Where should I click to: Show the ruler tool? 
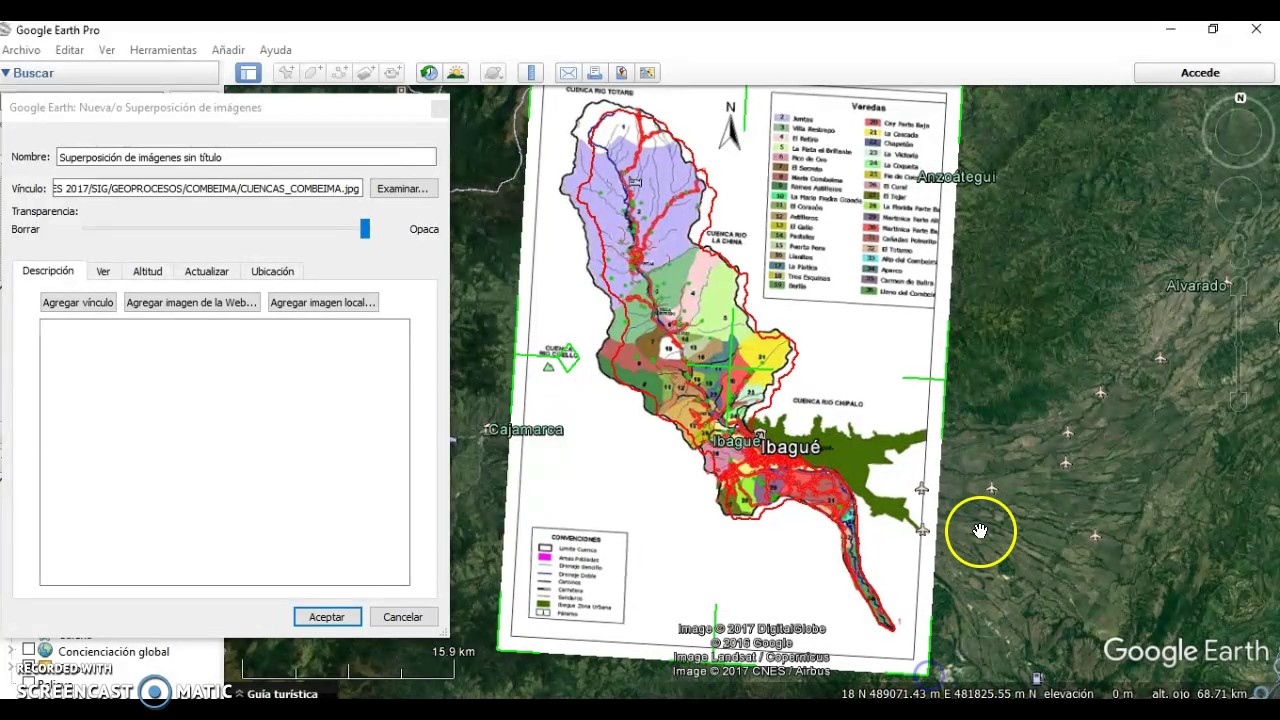[531, 73]
